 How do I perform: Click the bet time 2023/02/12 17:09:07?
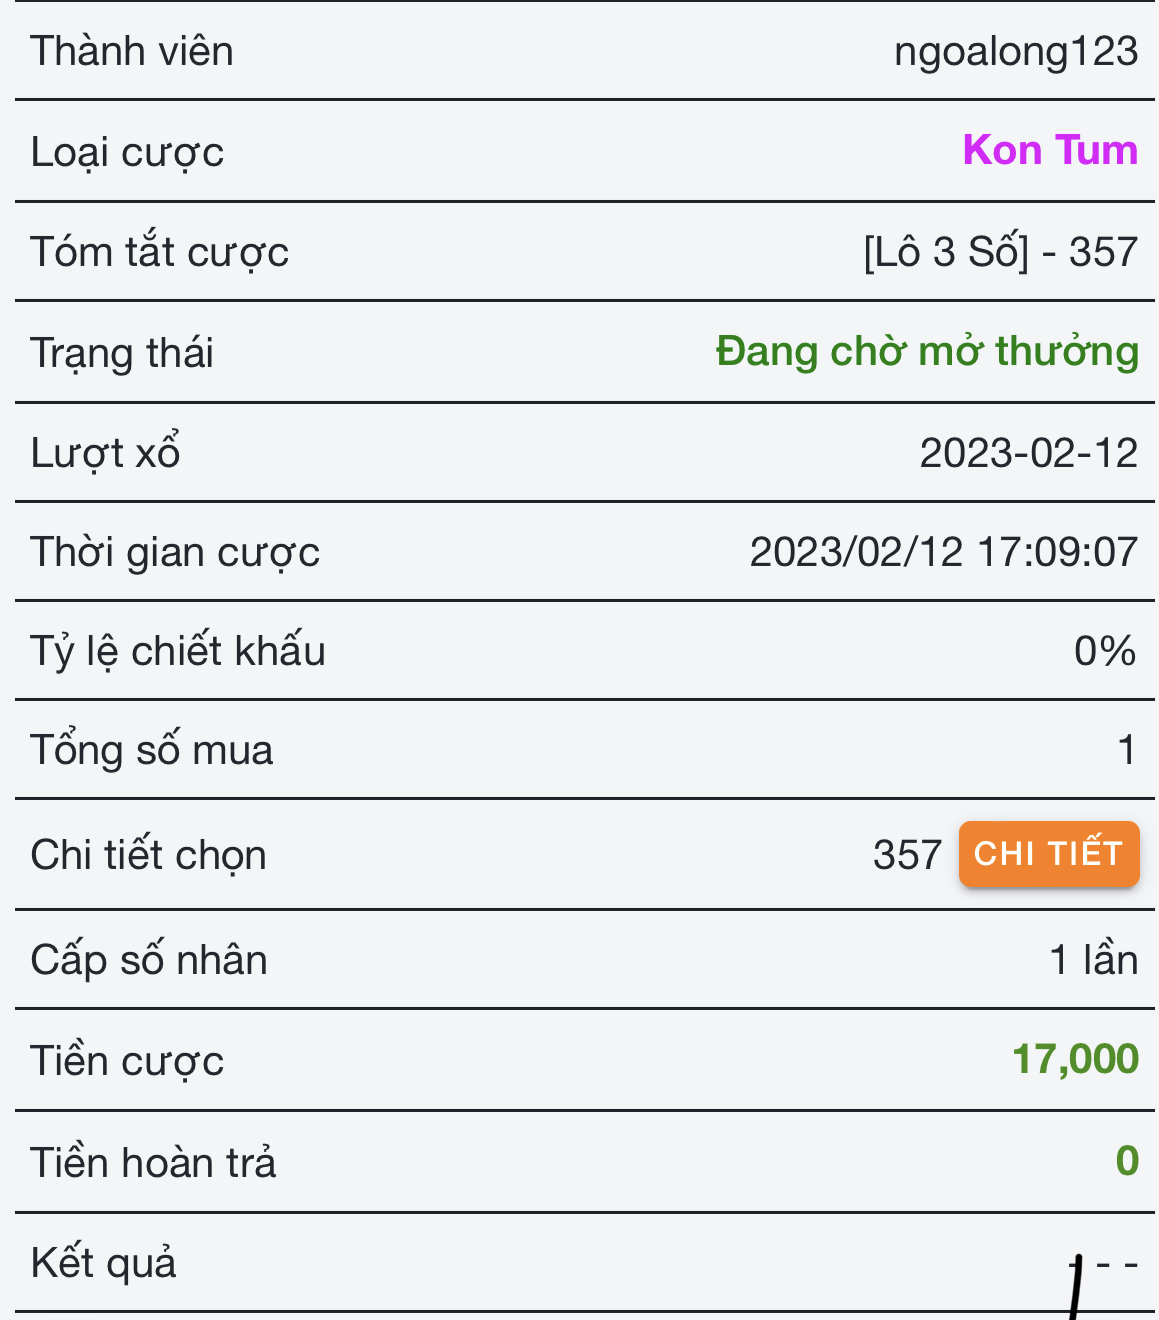pyautogui.click(x=944, y=552)
